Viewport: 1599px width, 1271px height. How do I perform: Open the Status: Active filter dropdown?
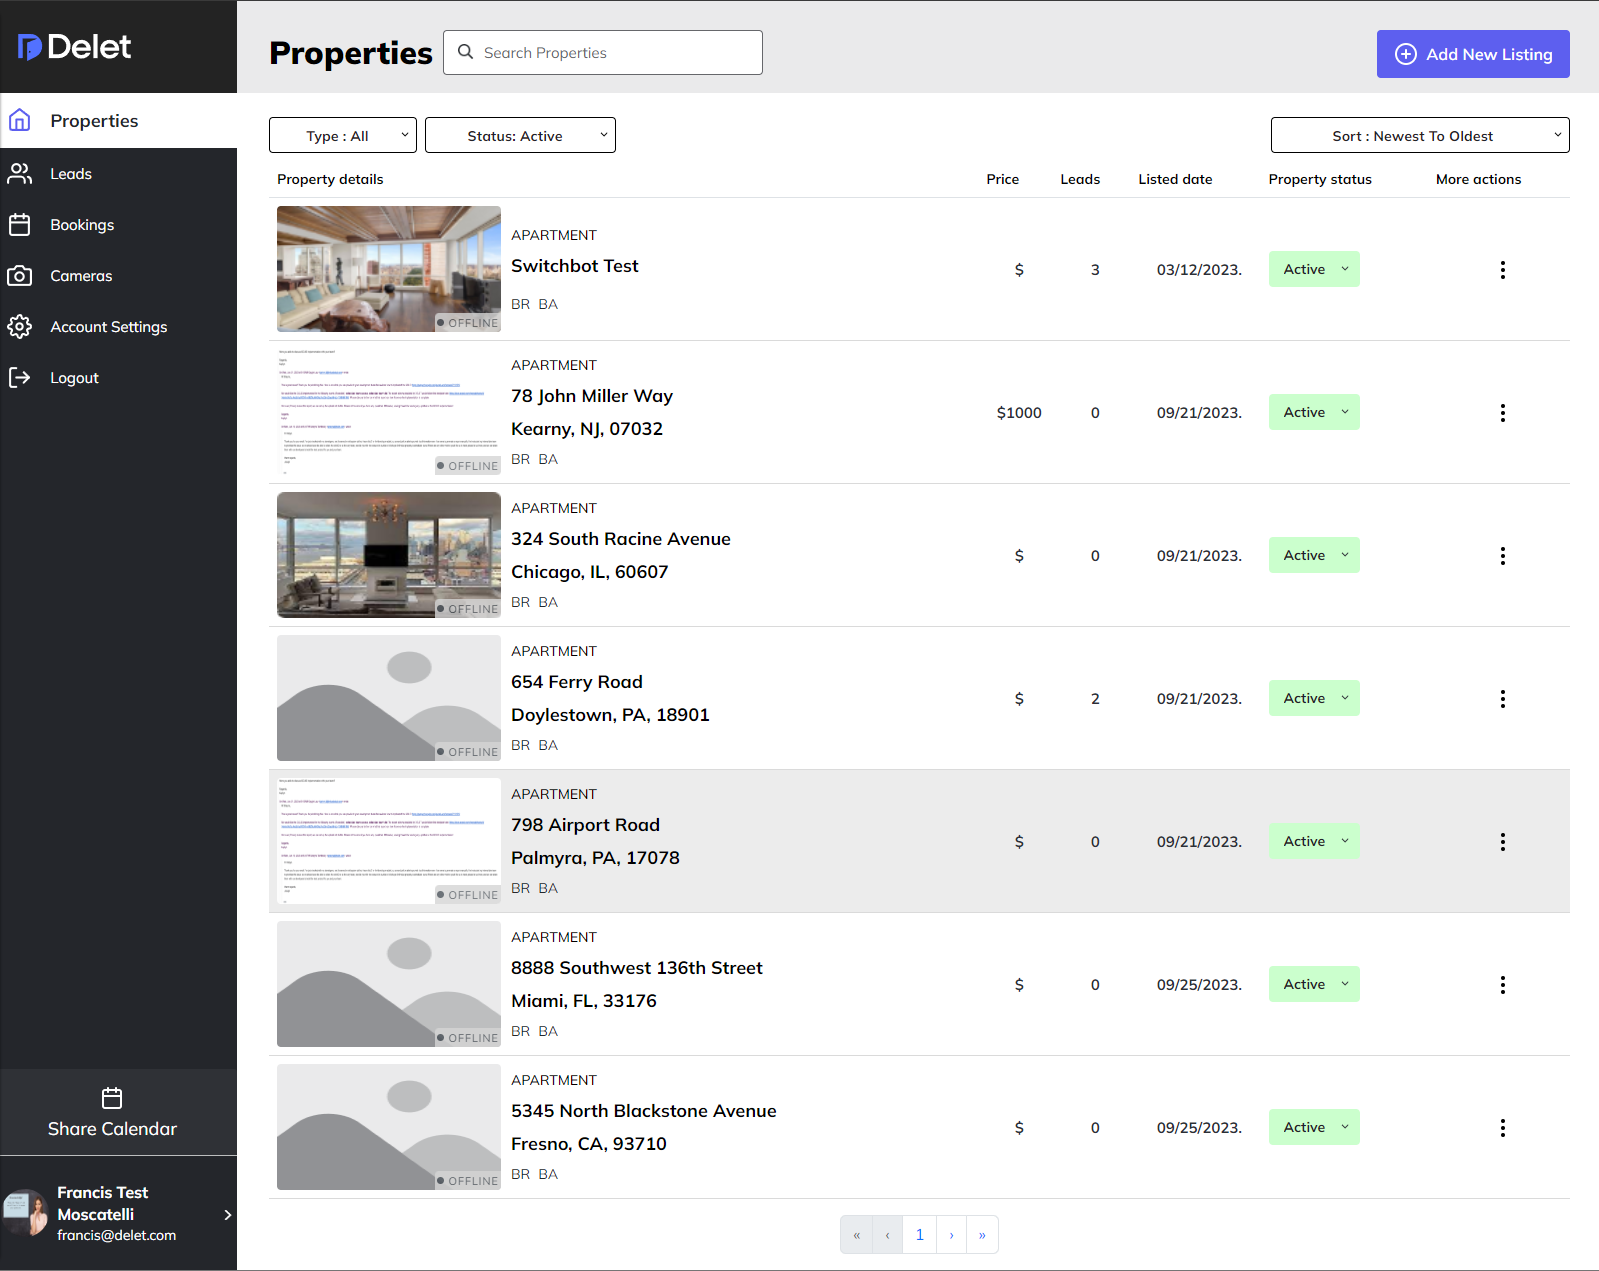click(x=519, y=136)
